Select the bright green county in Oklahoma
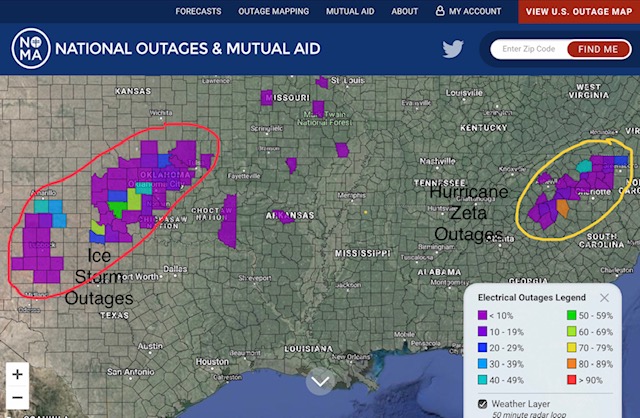Image resolution: width=640 pixels, height=418 pixels. 117,209
